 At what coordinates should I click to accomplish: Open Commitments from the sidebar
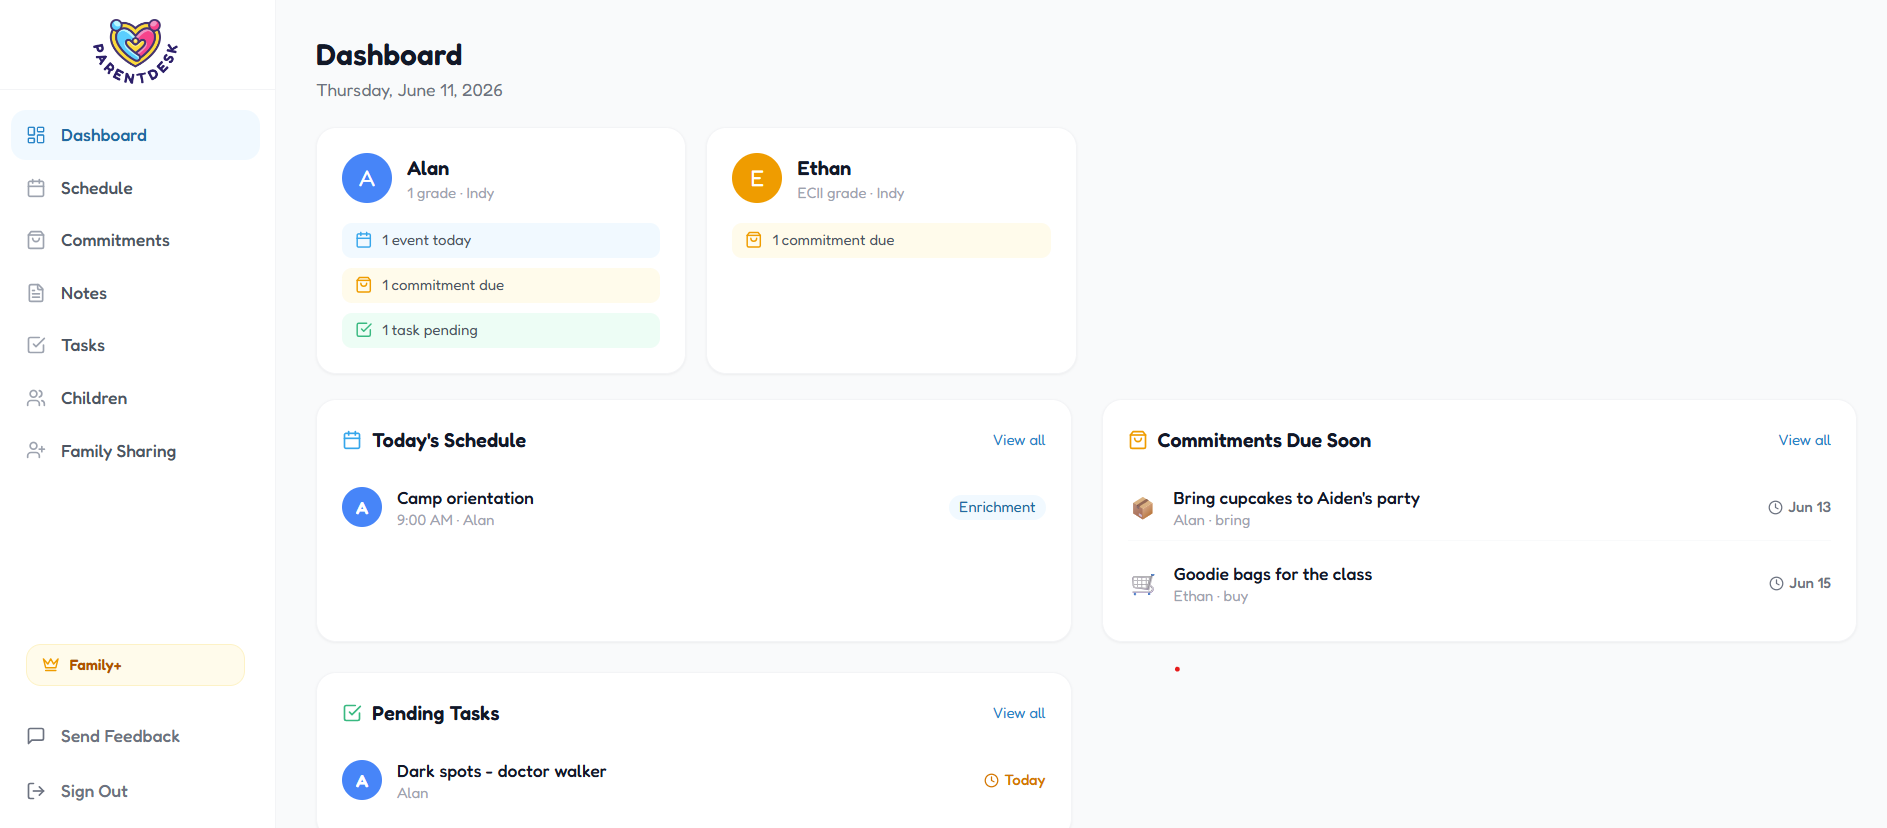click(136, 240)
